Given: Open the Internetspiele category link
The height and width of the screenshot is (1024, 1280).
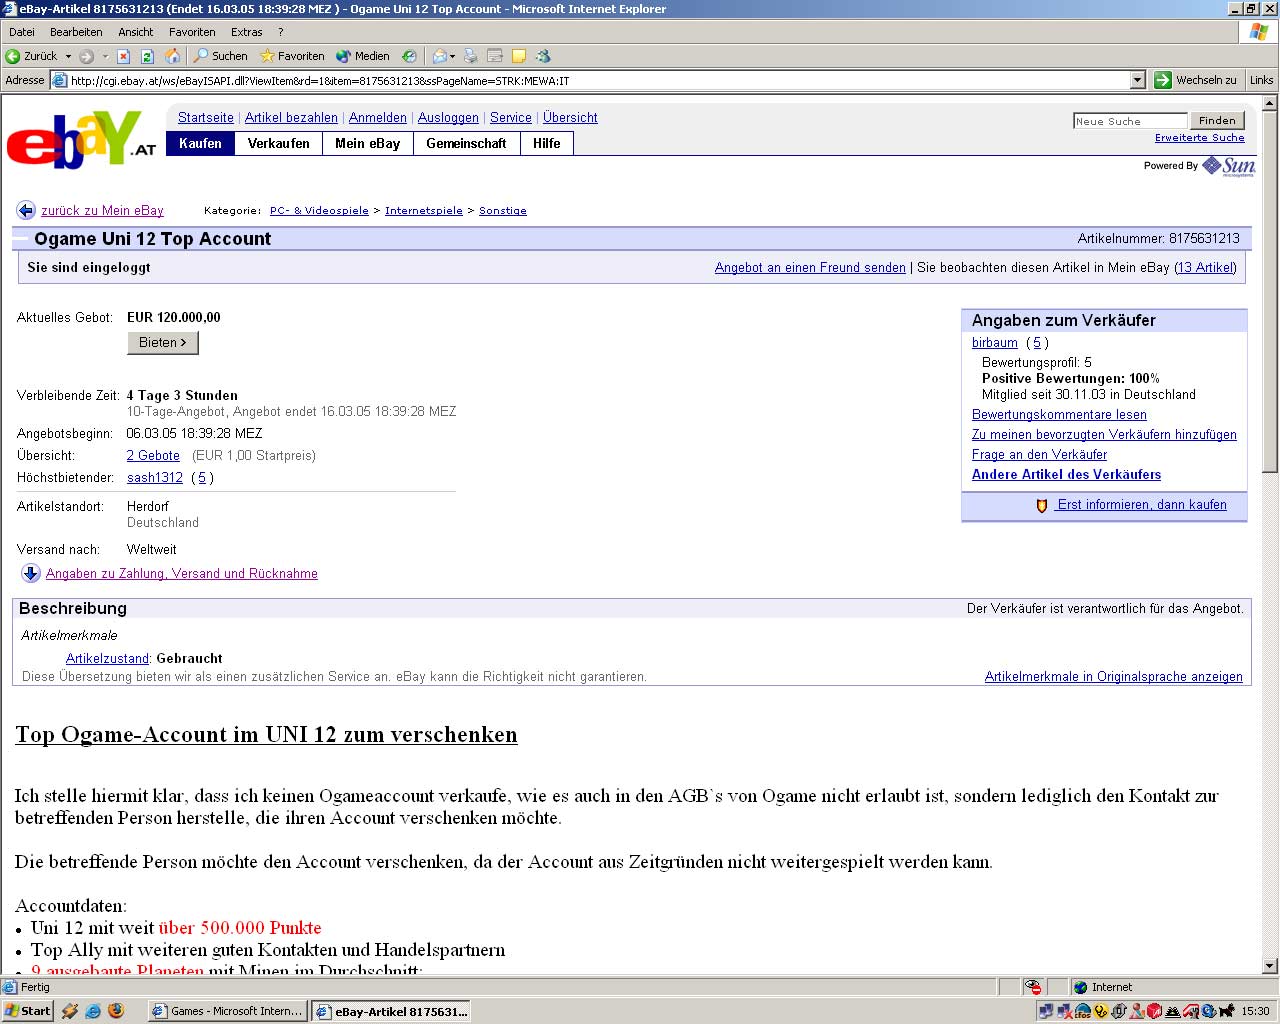Looking at the screenshot, I should [424, 211].
